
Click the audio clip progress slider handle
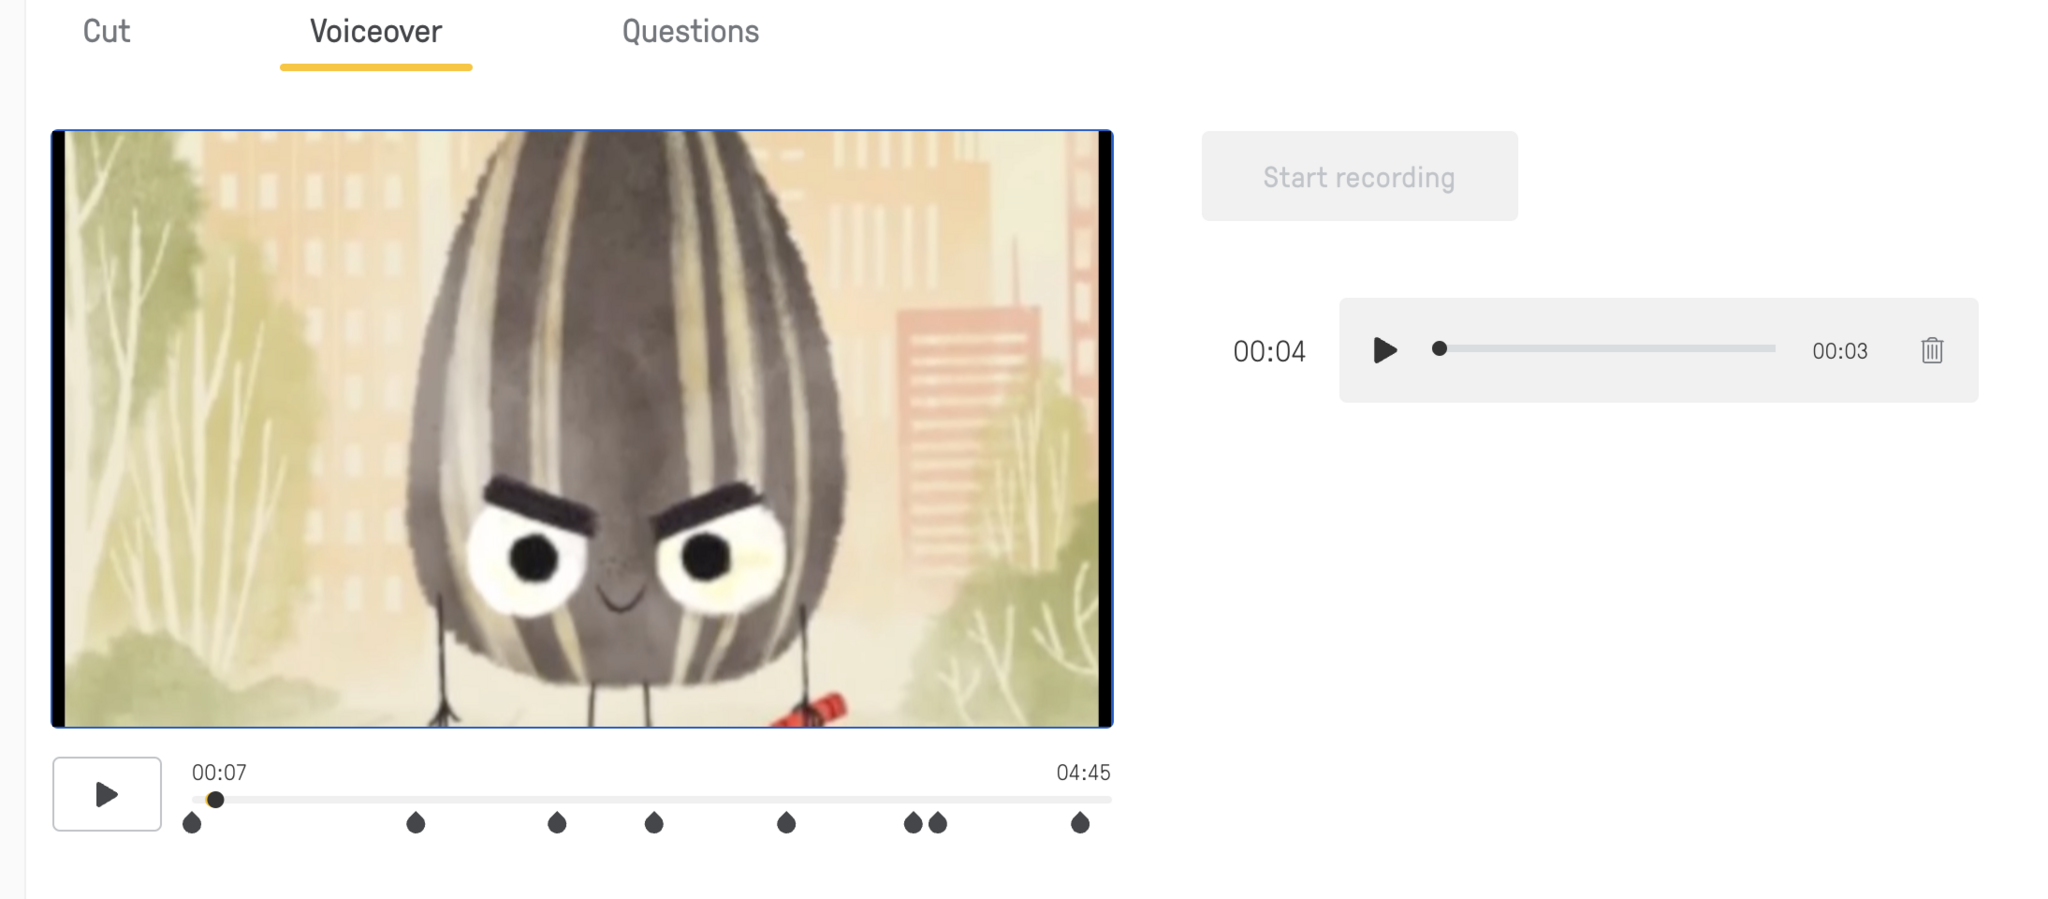[x=1439, y=348]
